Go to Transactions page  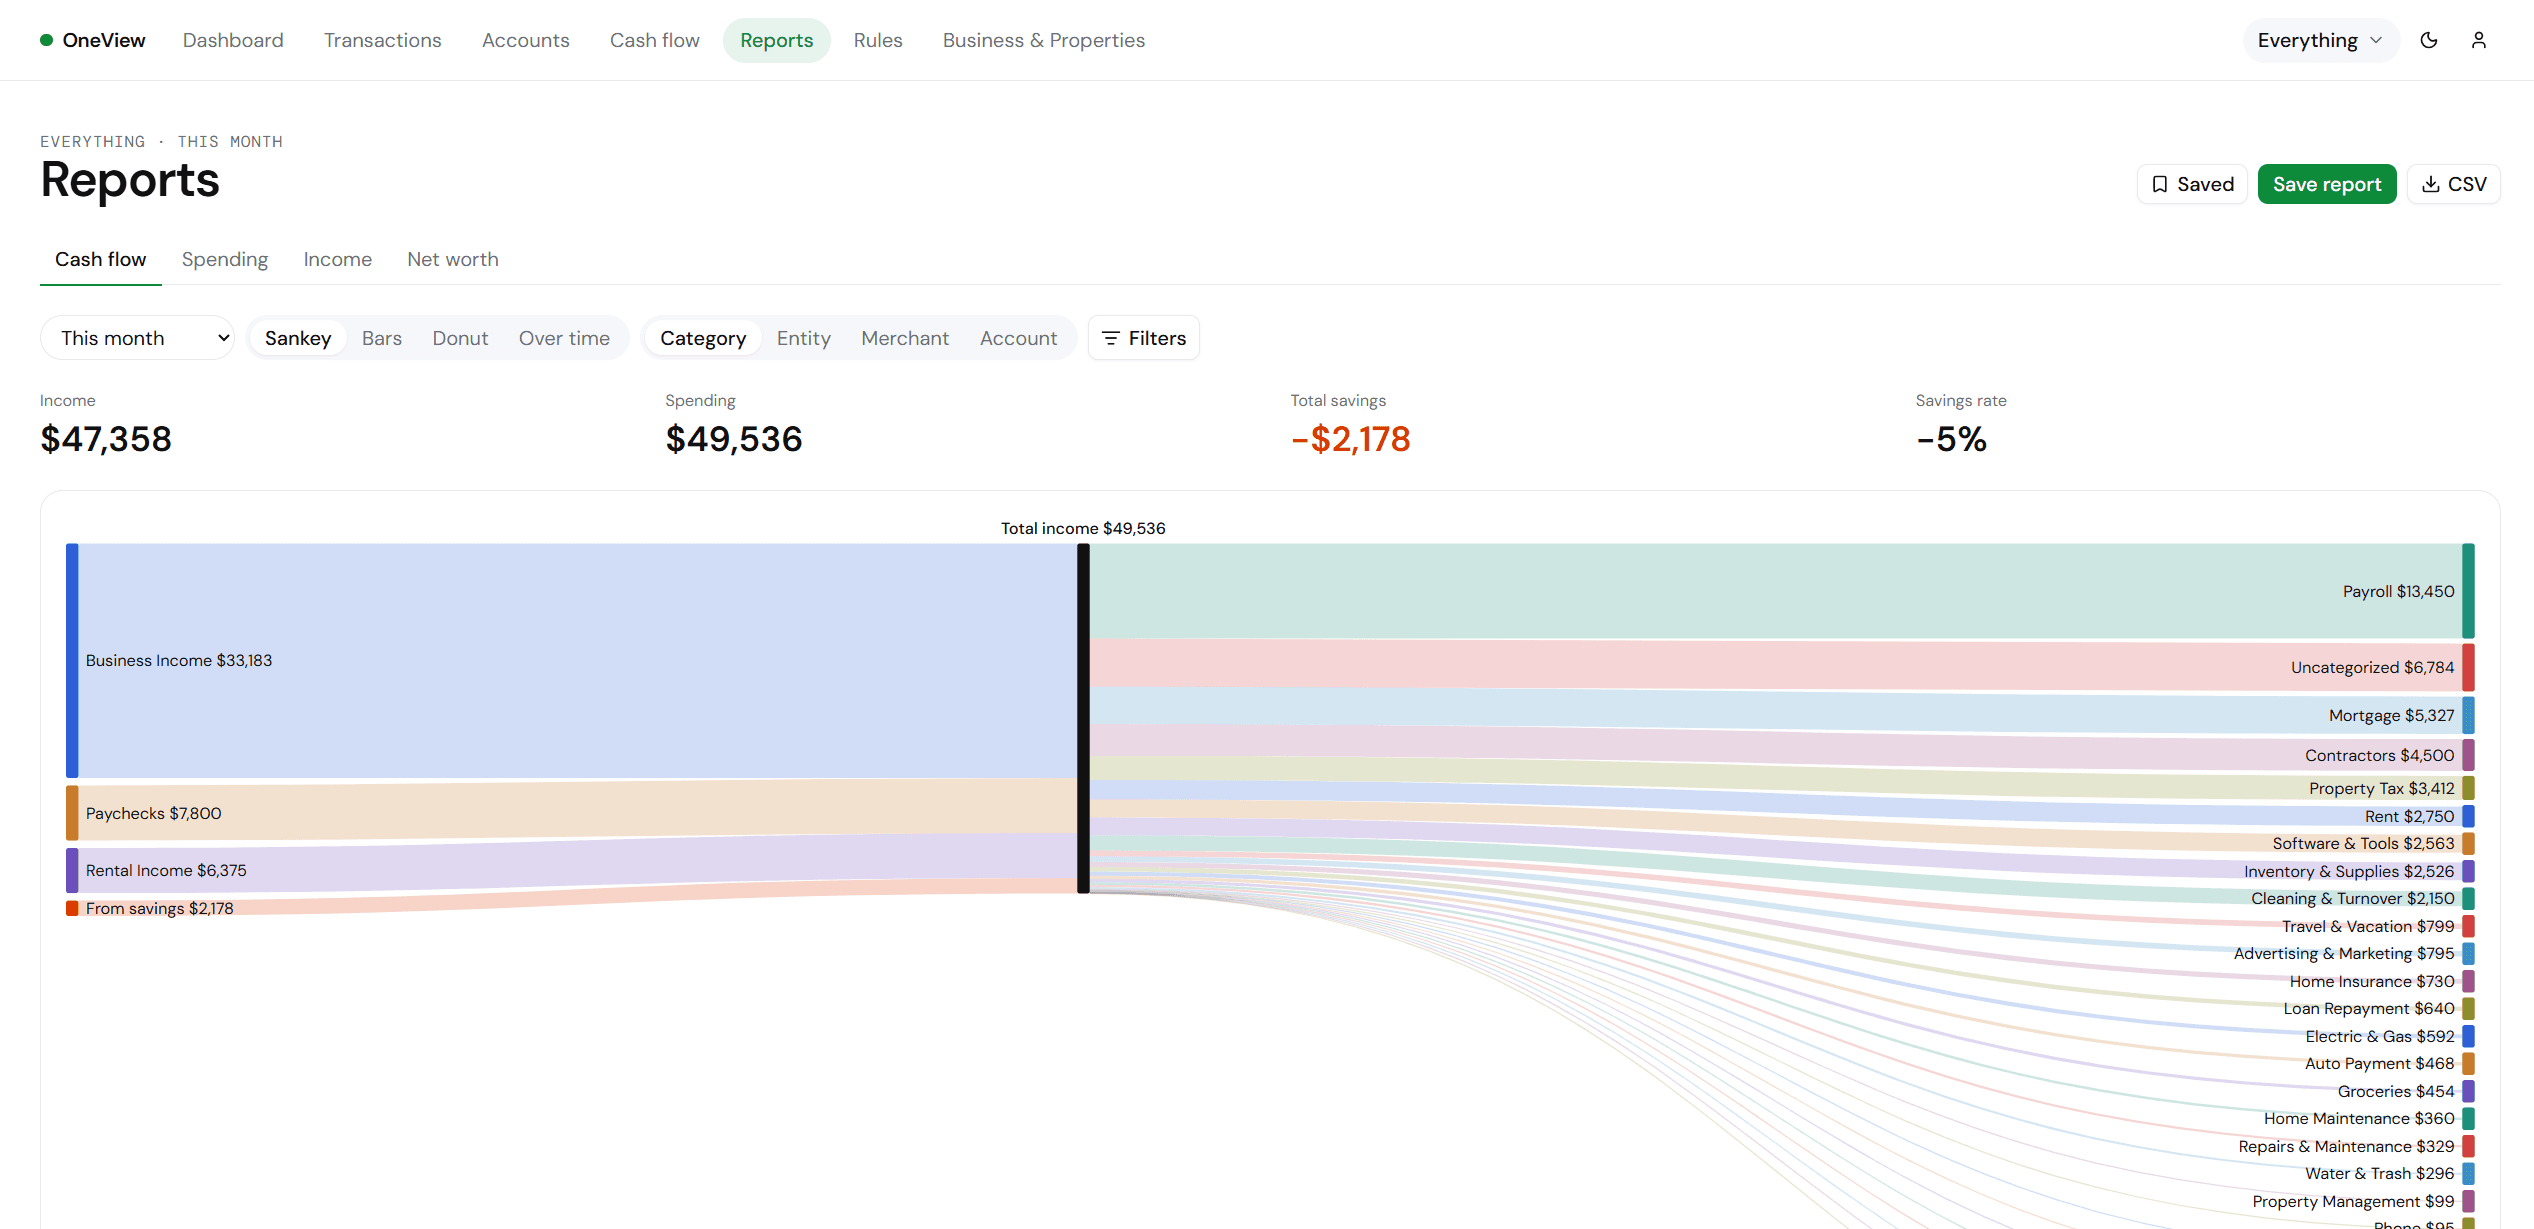(x=382, y=40)
